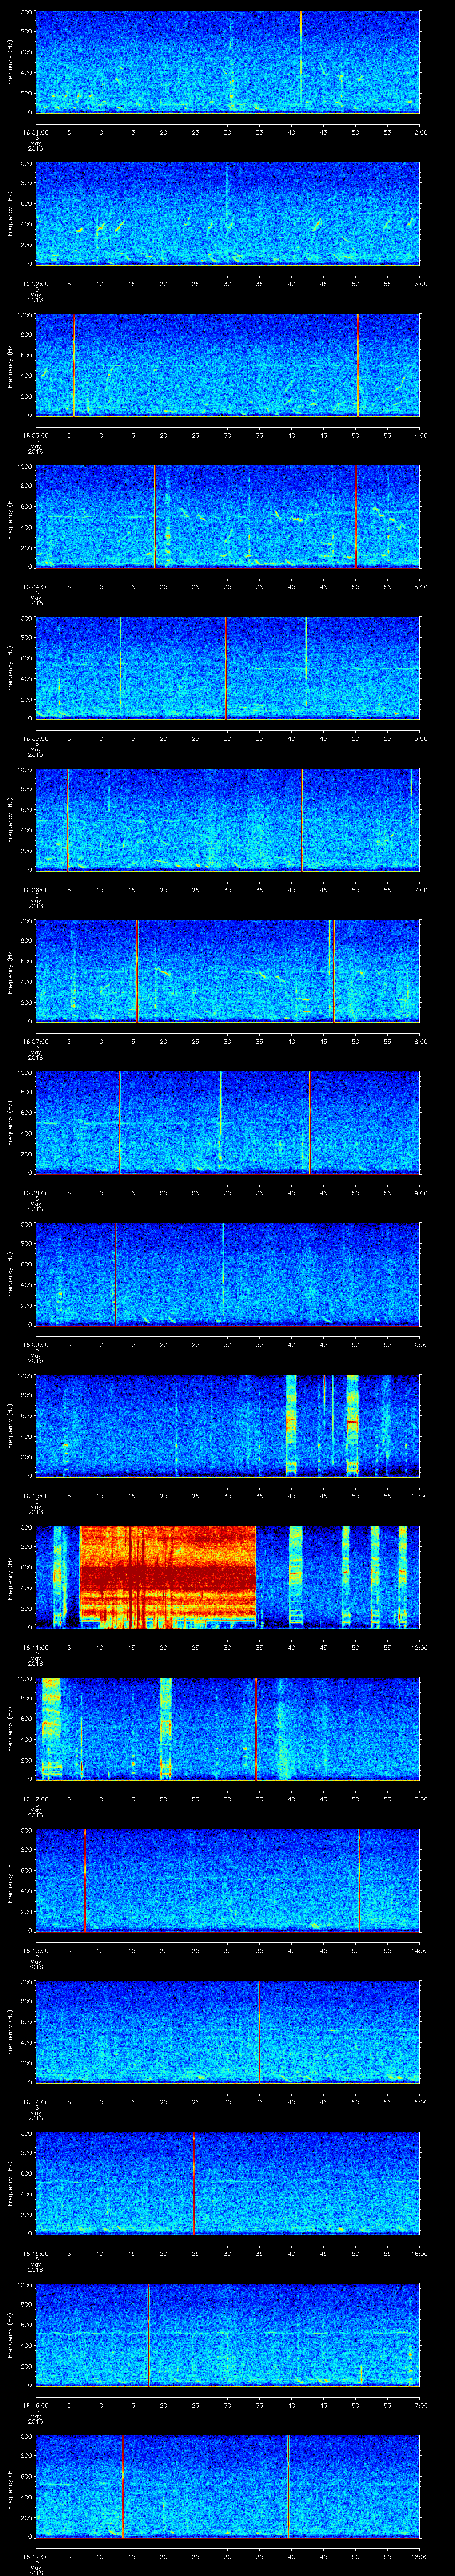Click the '16:09:00' start time label
This screenshot has width=455, height=2576.
click(x=35, y=1344)
